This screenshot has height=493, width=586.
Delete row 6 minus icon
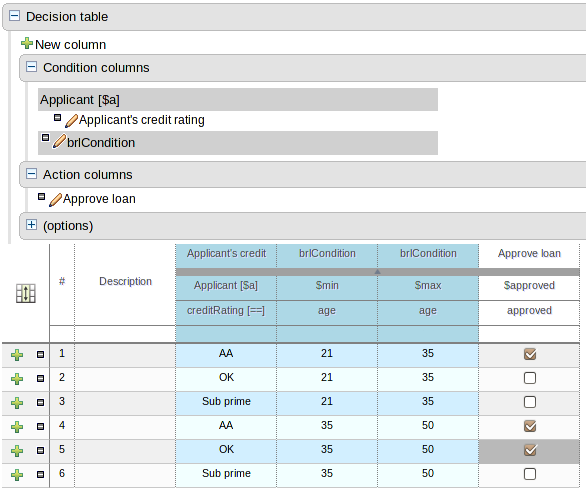coord(40,474)
